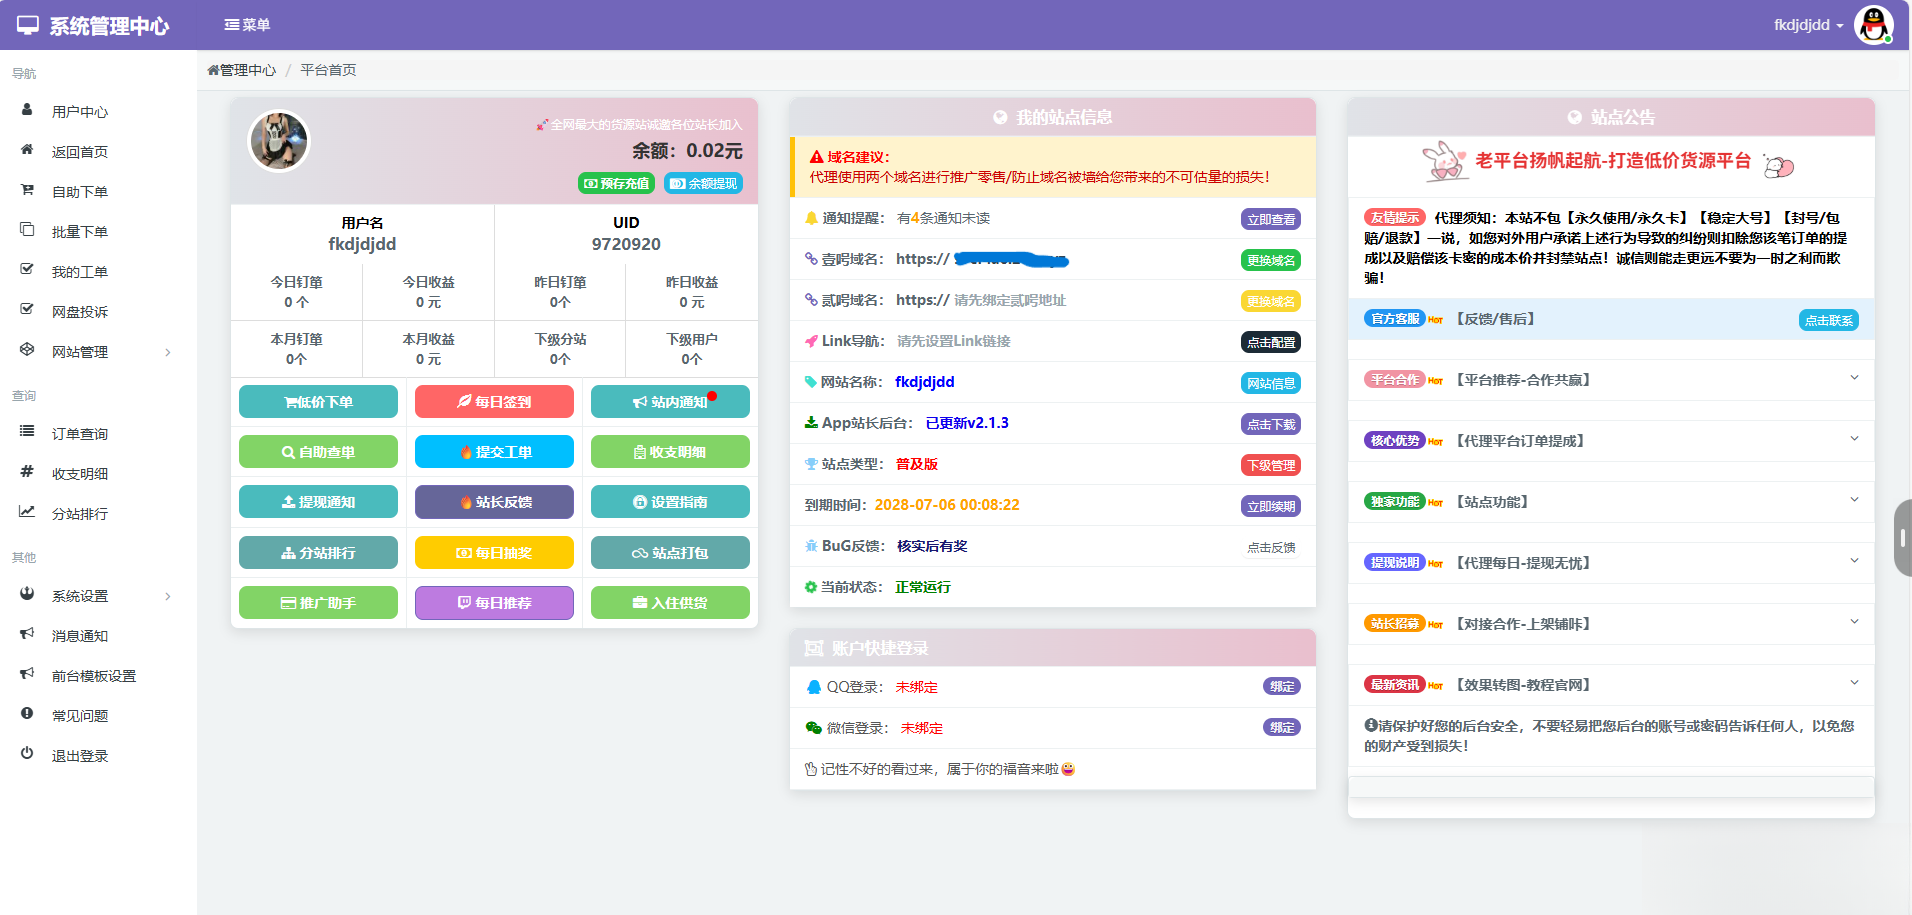Click 绑定 next to QQ登录

tap(1282, 687)
